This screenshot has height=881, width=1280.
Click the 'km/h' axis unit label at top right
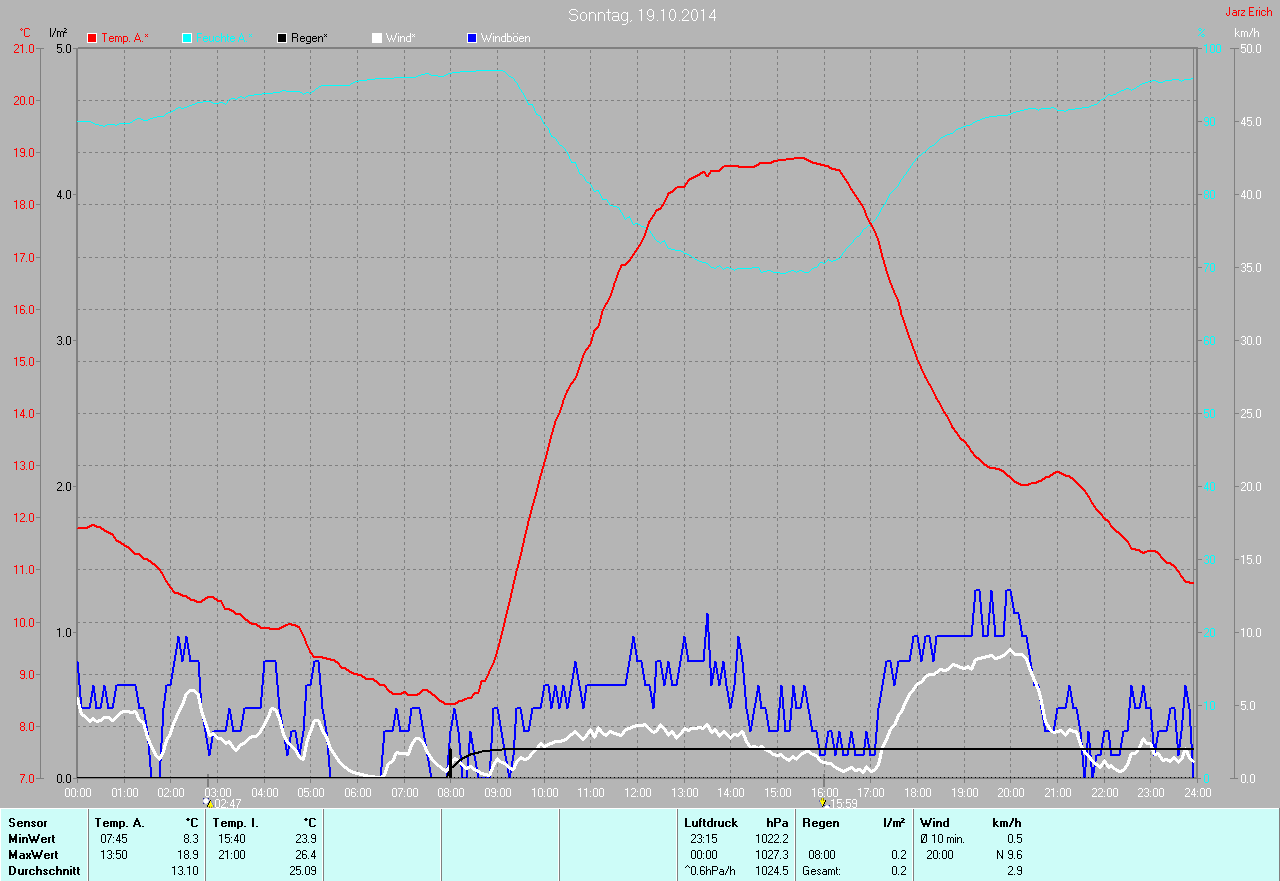tap(1246, 33)
